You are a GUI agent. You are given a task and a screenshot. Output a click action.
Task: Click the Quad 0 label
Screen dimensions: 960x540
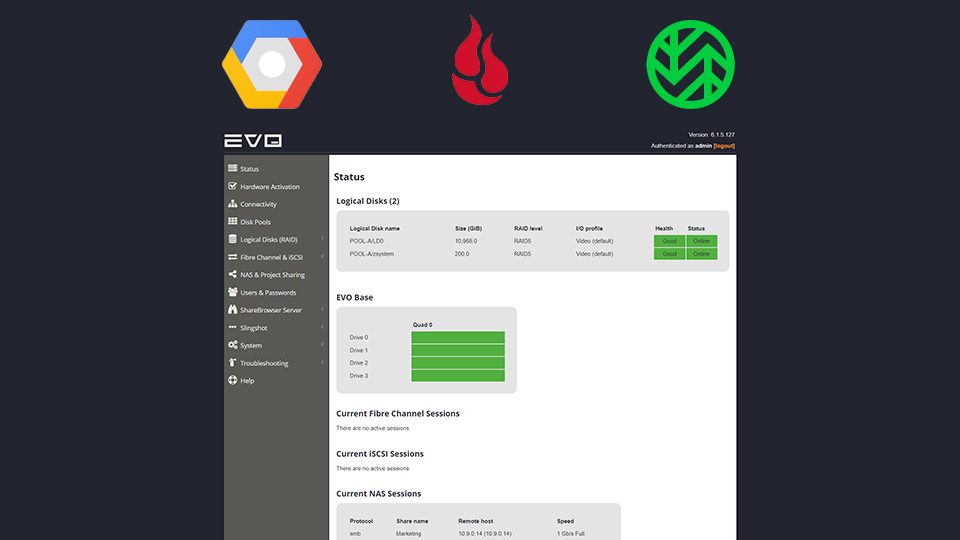tap(422, 325)
